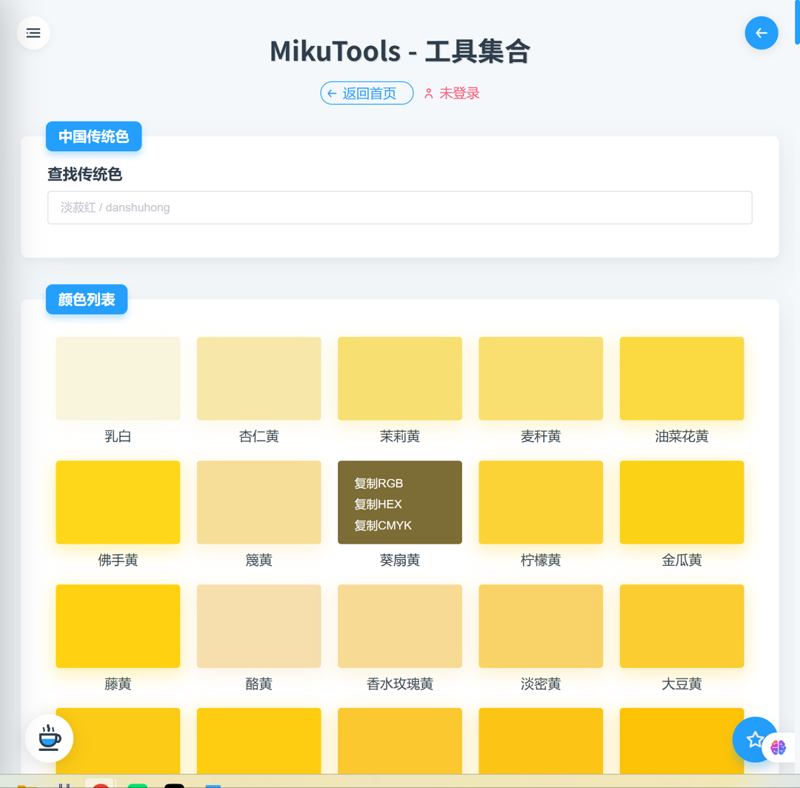Select the 乳白 color swatch
This screenshot has width=800, height=788.
pyautogui.click(x=118, y=378)
